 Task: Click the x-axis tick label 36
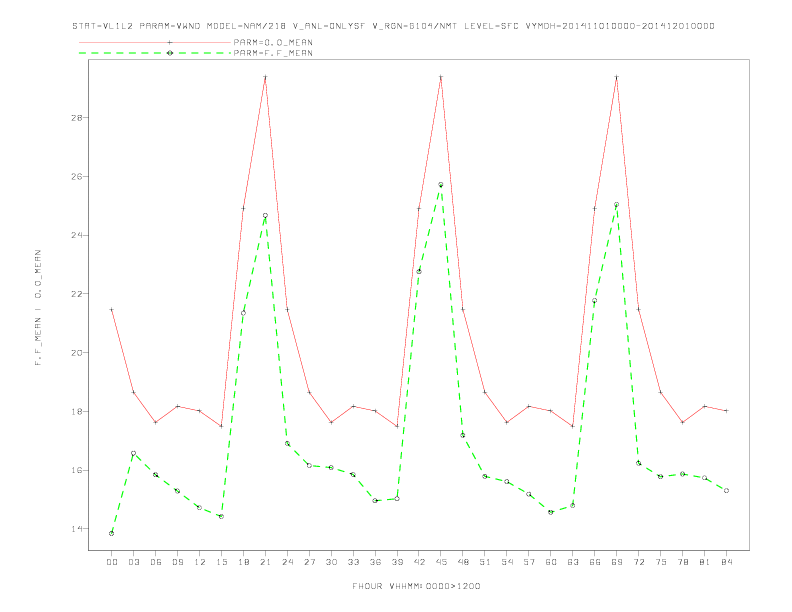pyautogui.click(x=375, y=562)
